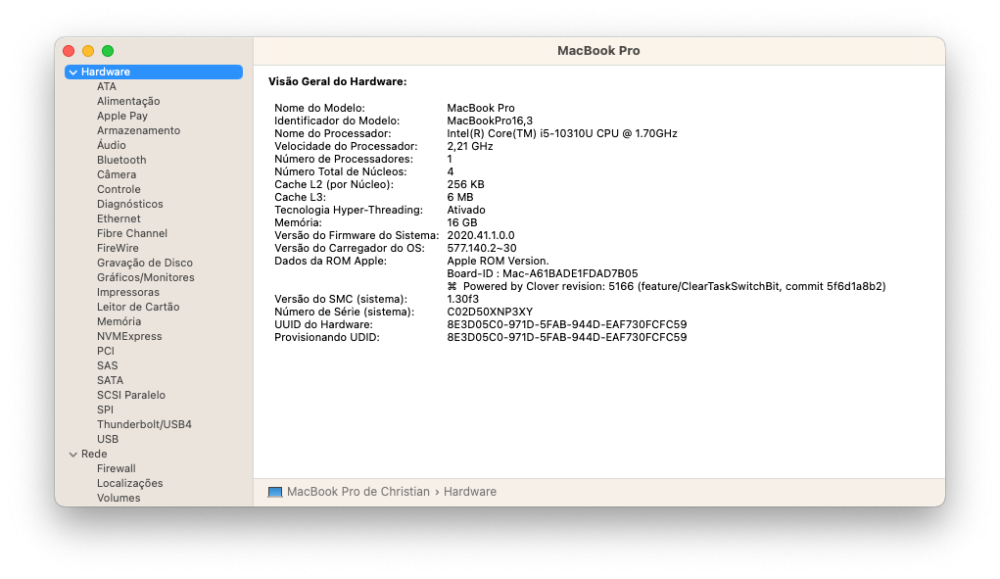Screen dimensions: 1000x579
Task: Click the Provisionando UDID value
Action: [x=566, y=337]
